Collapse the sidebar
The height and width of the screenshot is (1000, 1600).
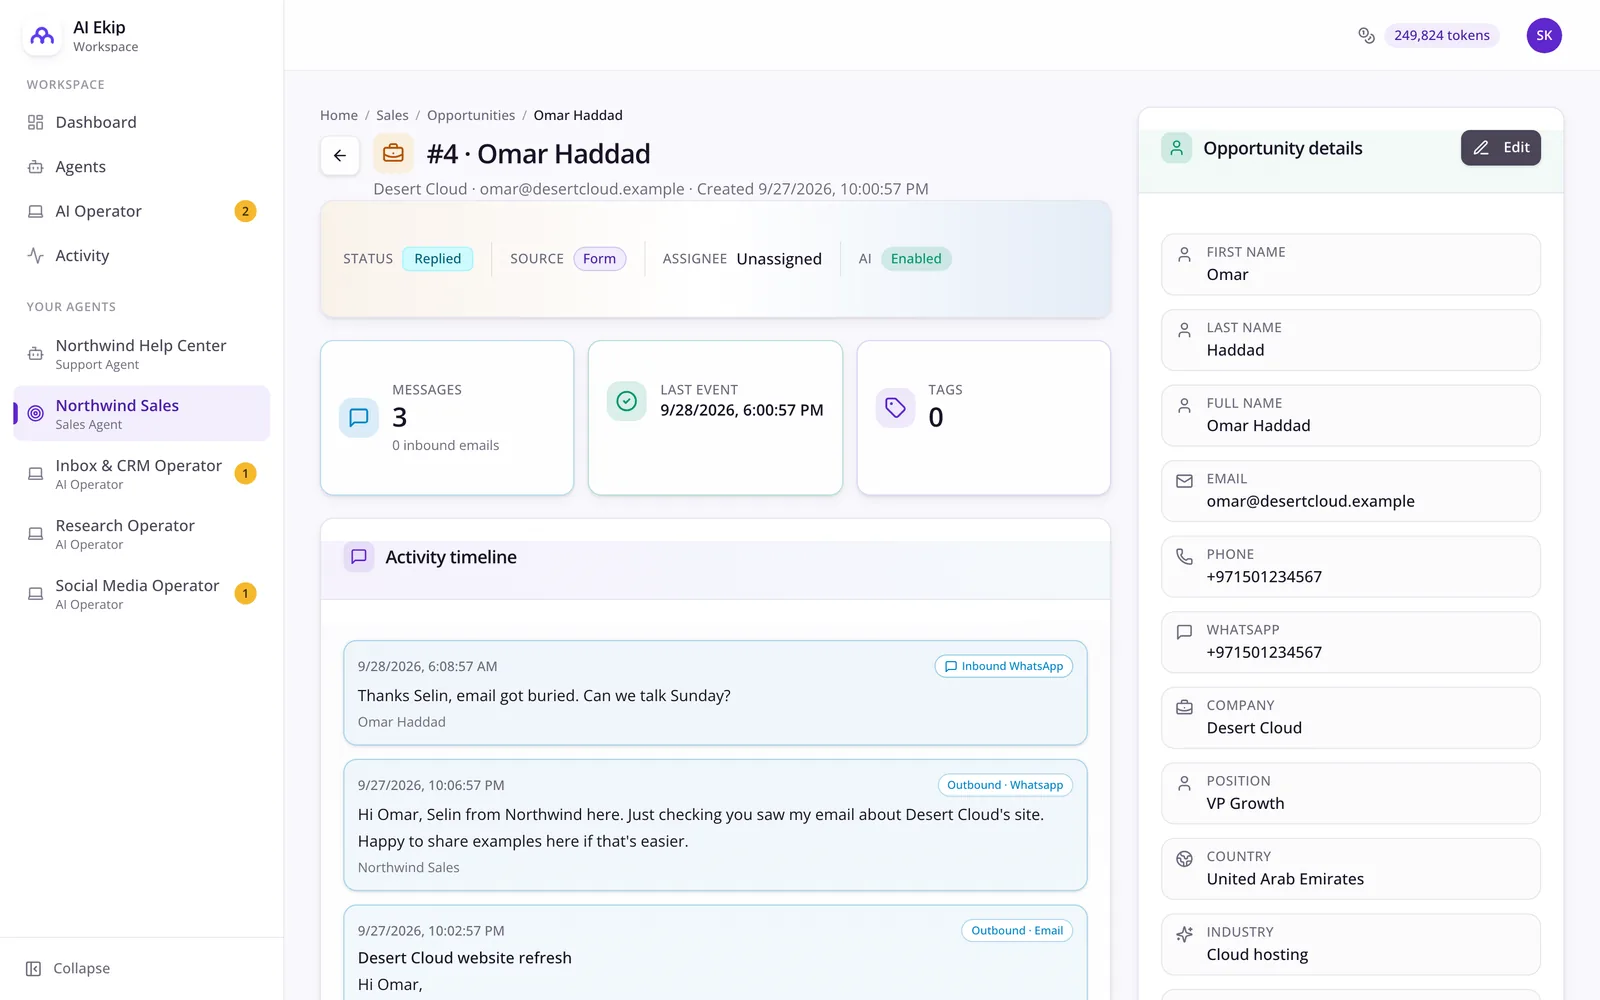(68, 968)
